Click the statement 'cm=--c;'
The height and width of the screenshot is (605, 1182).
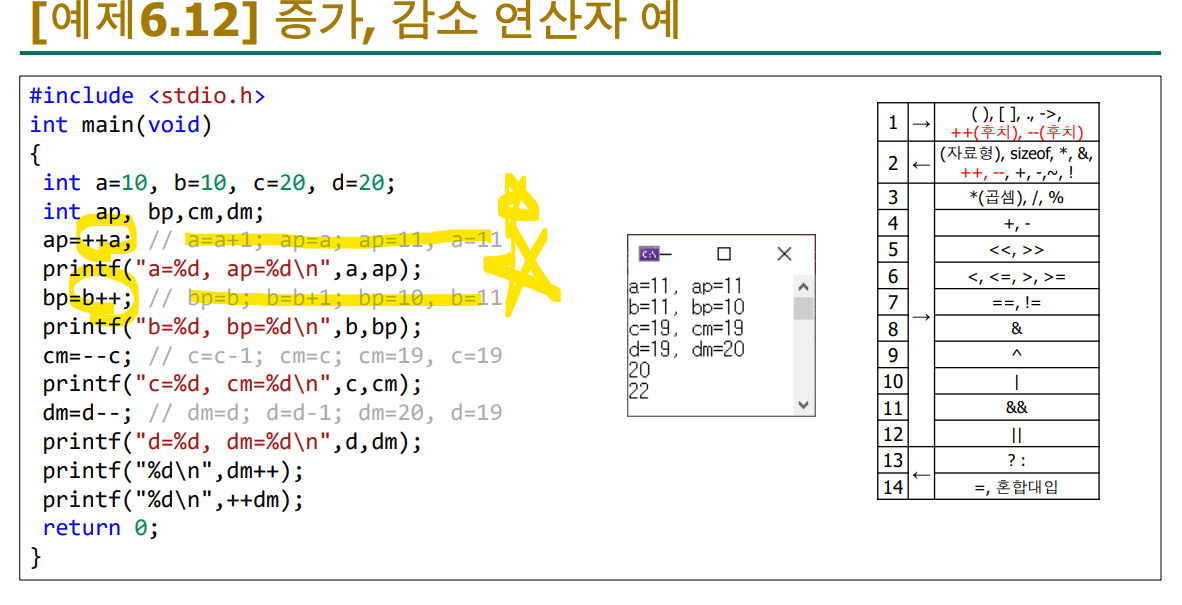tap(87, 355)
